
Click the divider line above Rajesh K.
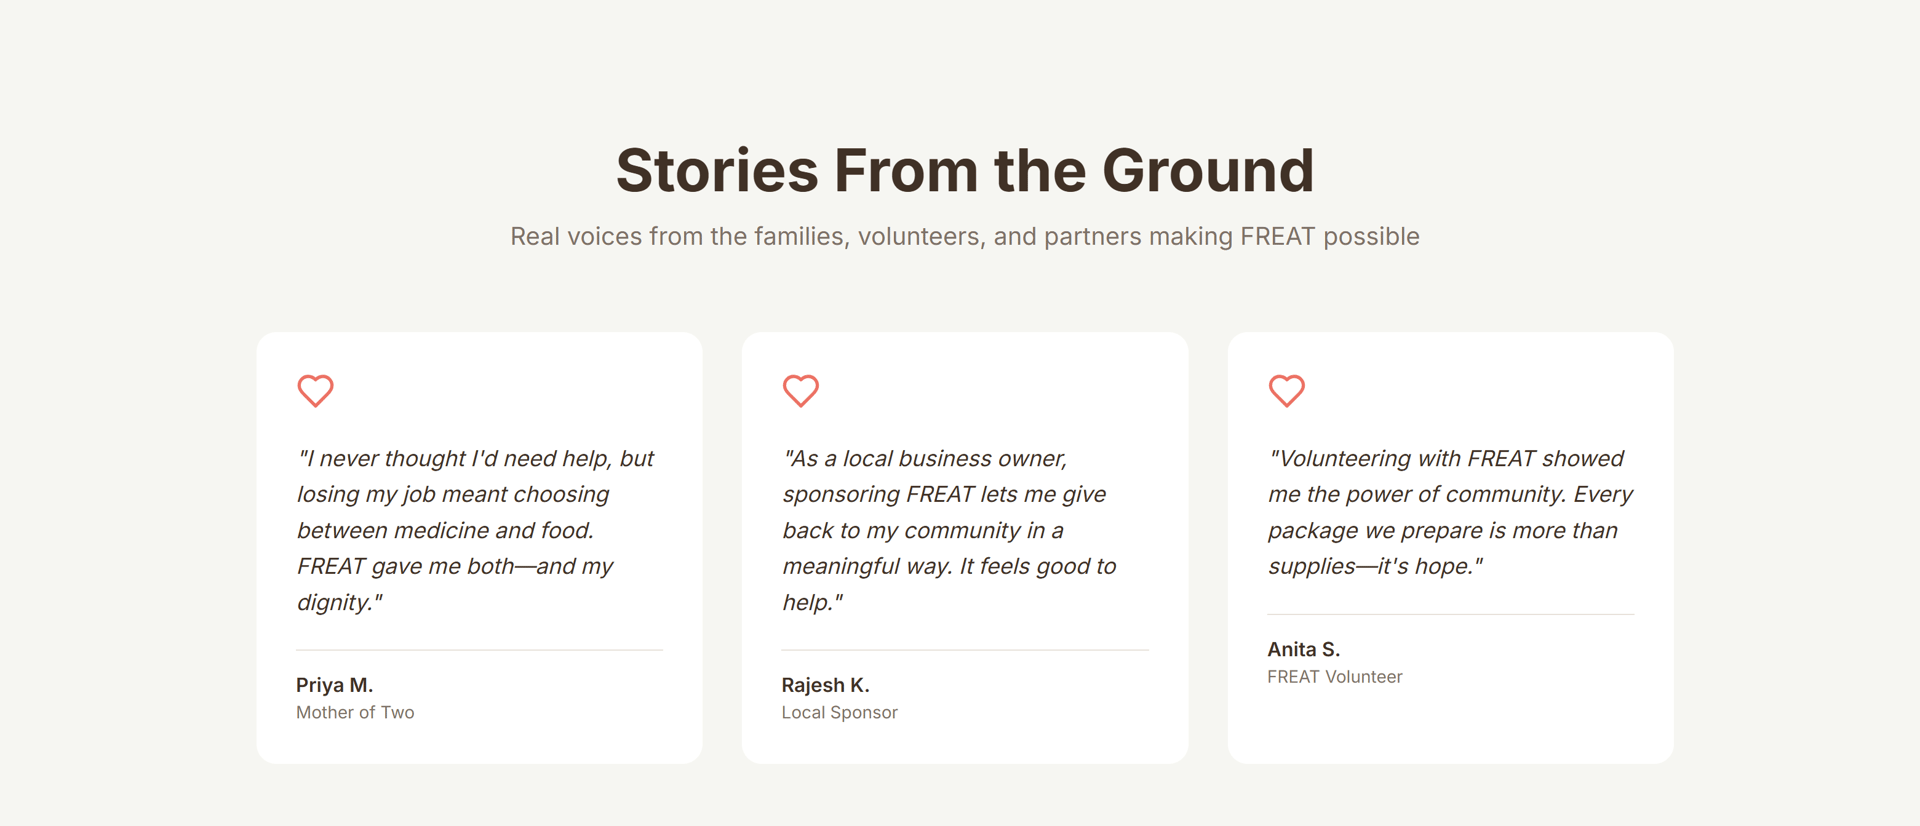965,650
